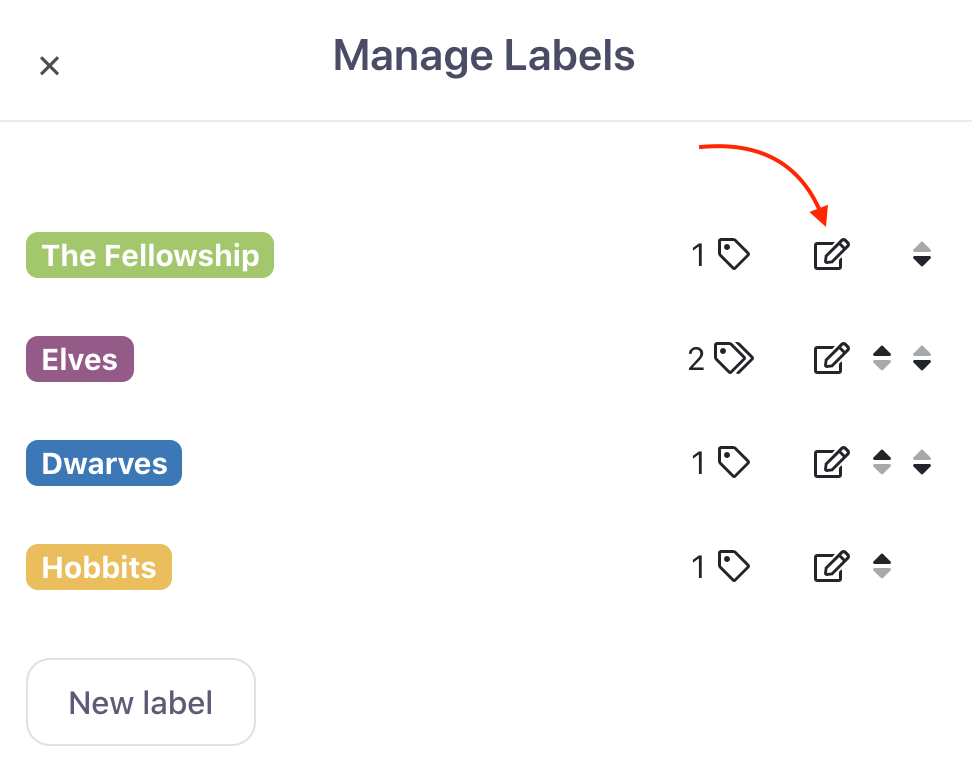View the tag count for Dwarves
Screen dimensions: 972x782
(x=720, y=462)
